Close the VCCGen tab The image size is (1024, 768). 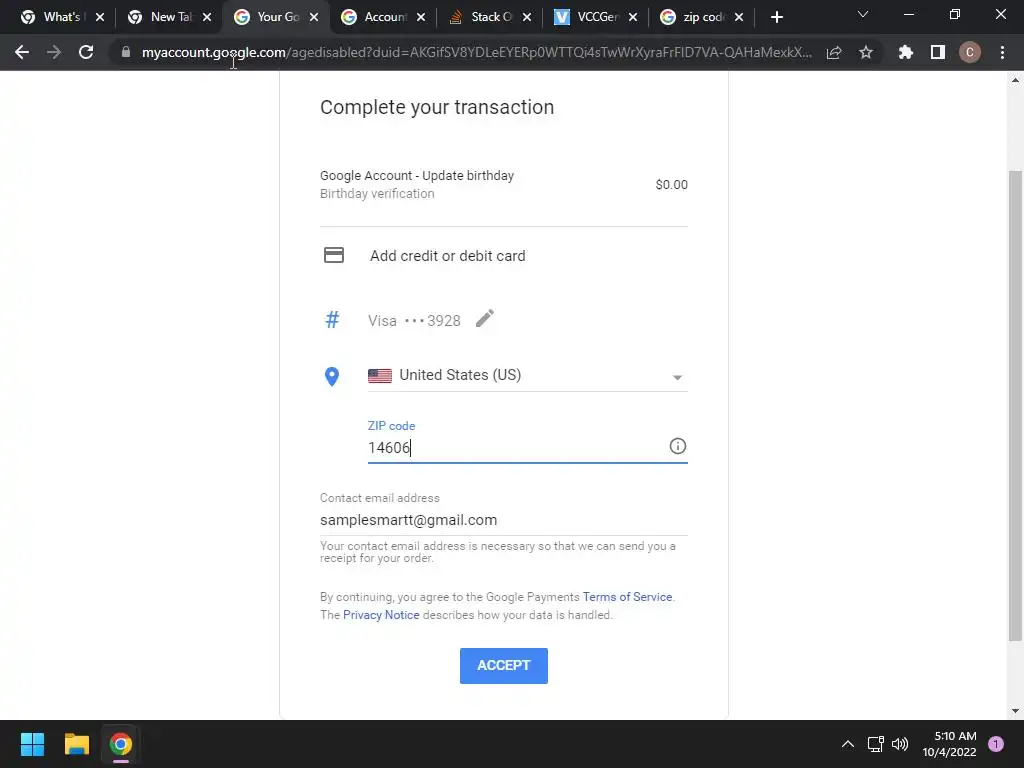[x=633, y=17]
